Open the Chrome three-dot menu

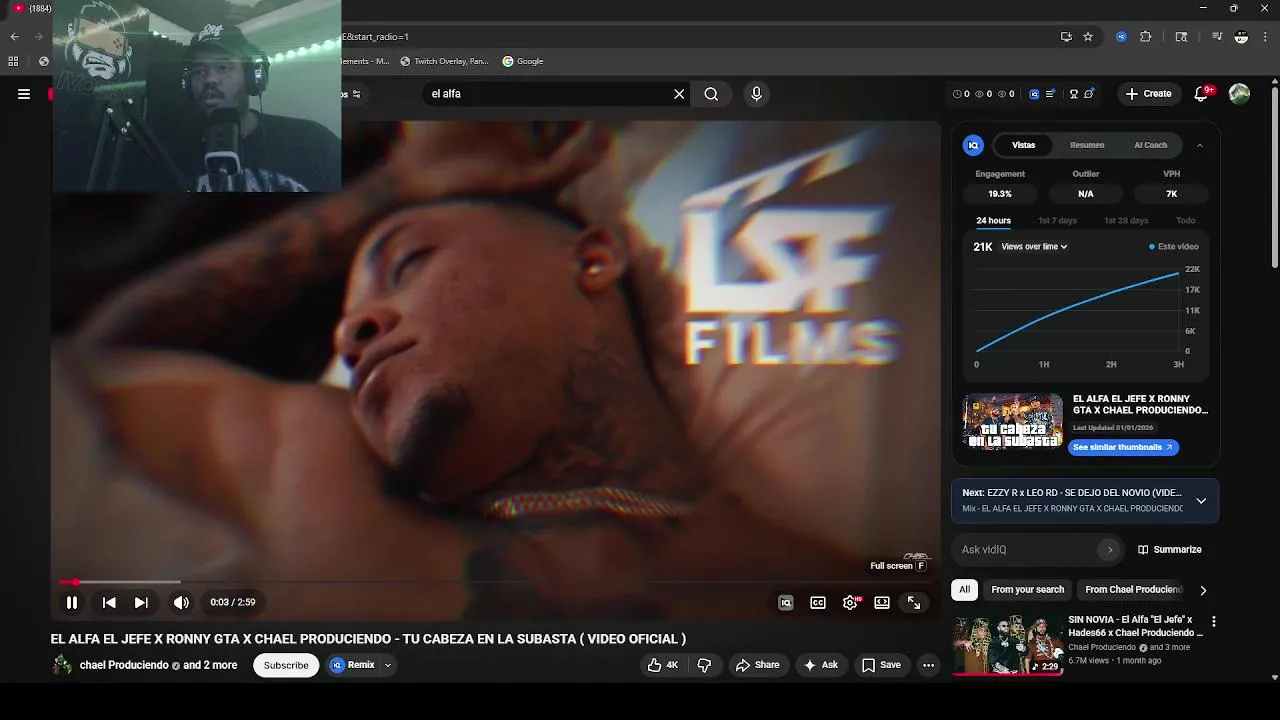coord(1265,37)
